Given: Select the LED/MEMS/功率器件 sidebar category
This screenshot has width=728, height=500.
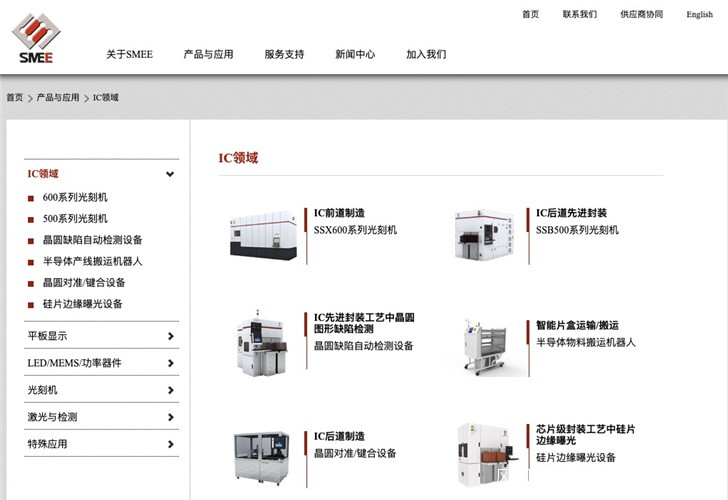Looking at the screenshot, I should click(74, 363).
